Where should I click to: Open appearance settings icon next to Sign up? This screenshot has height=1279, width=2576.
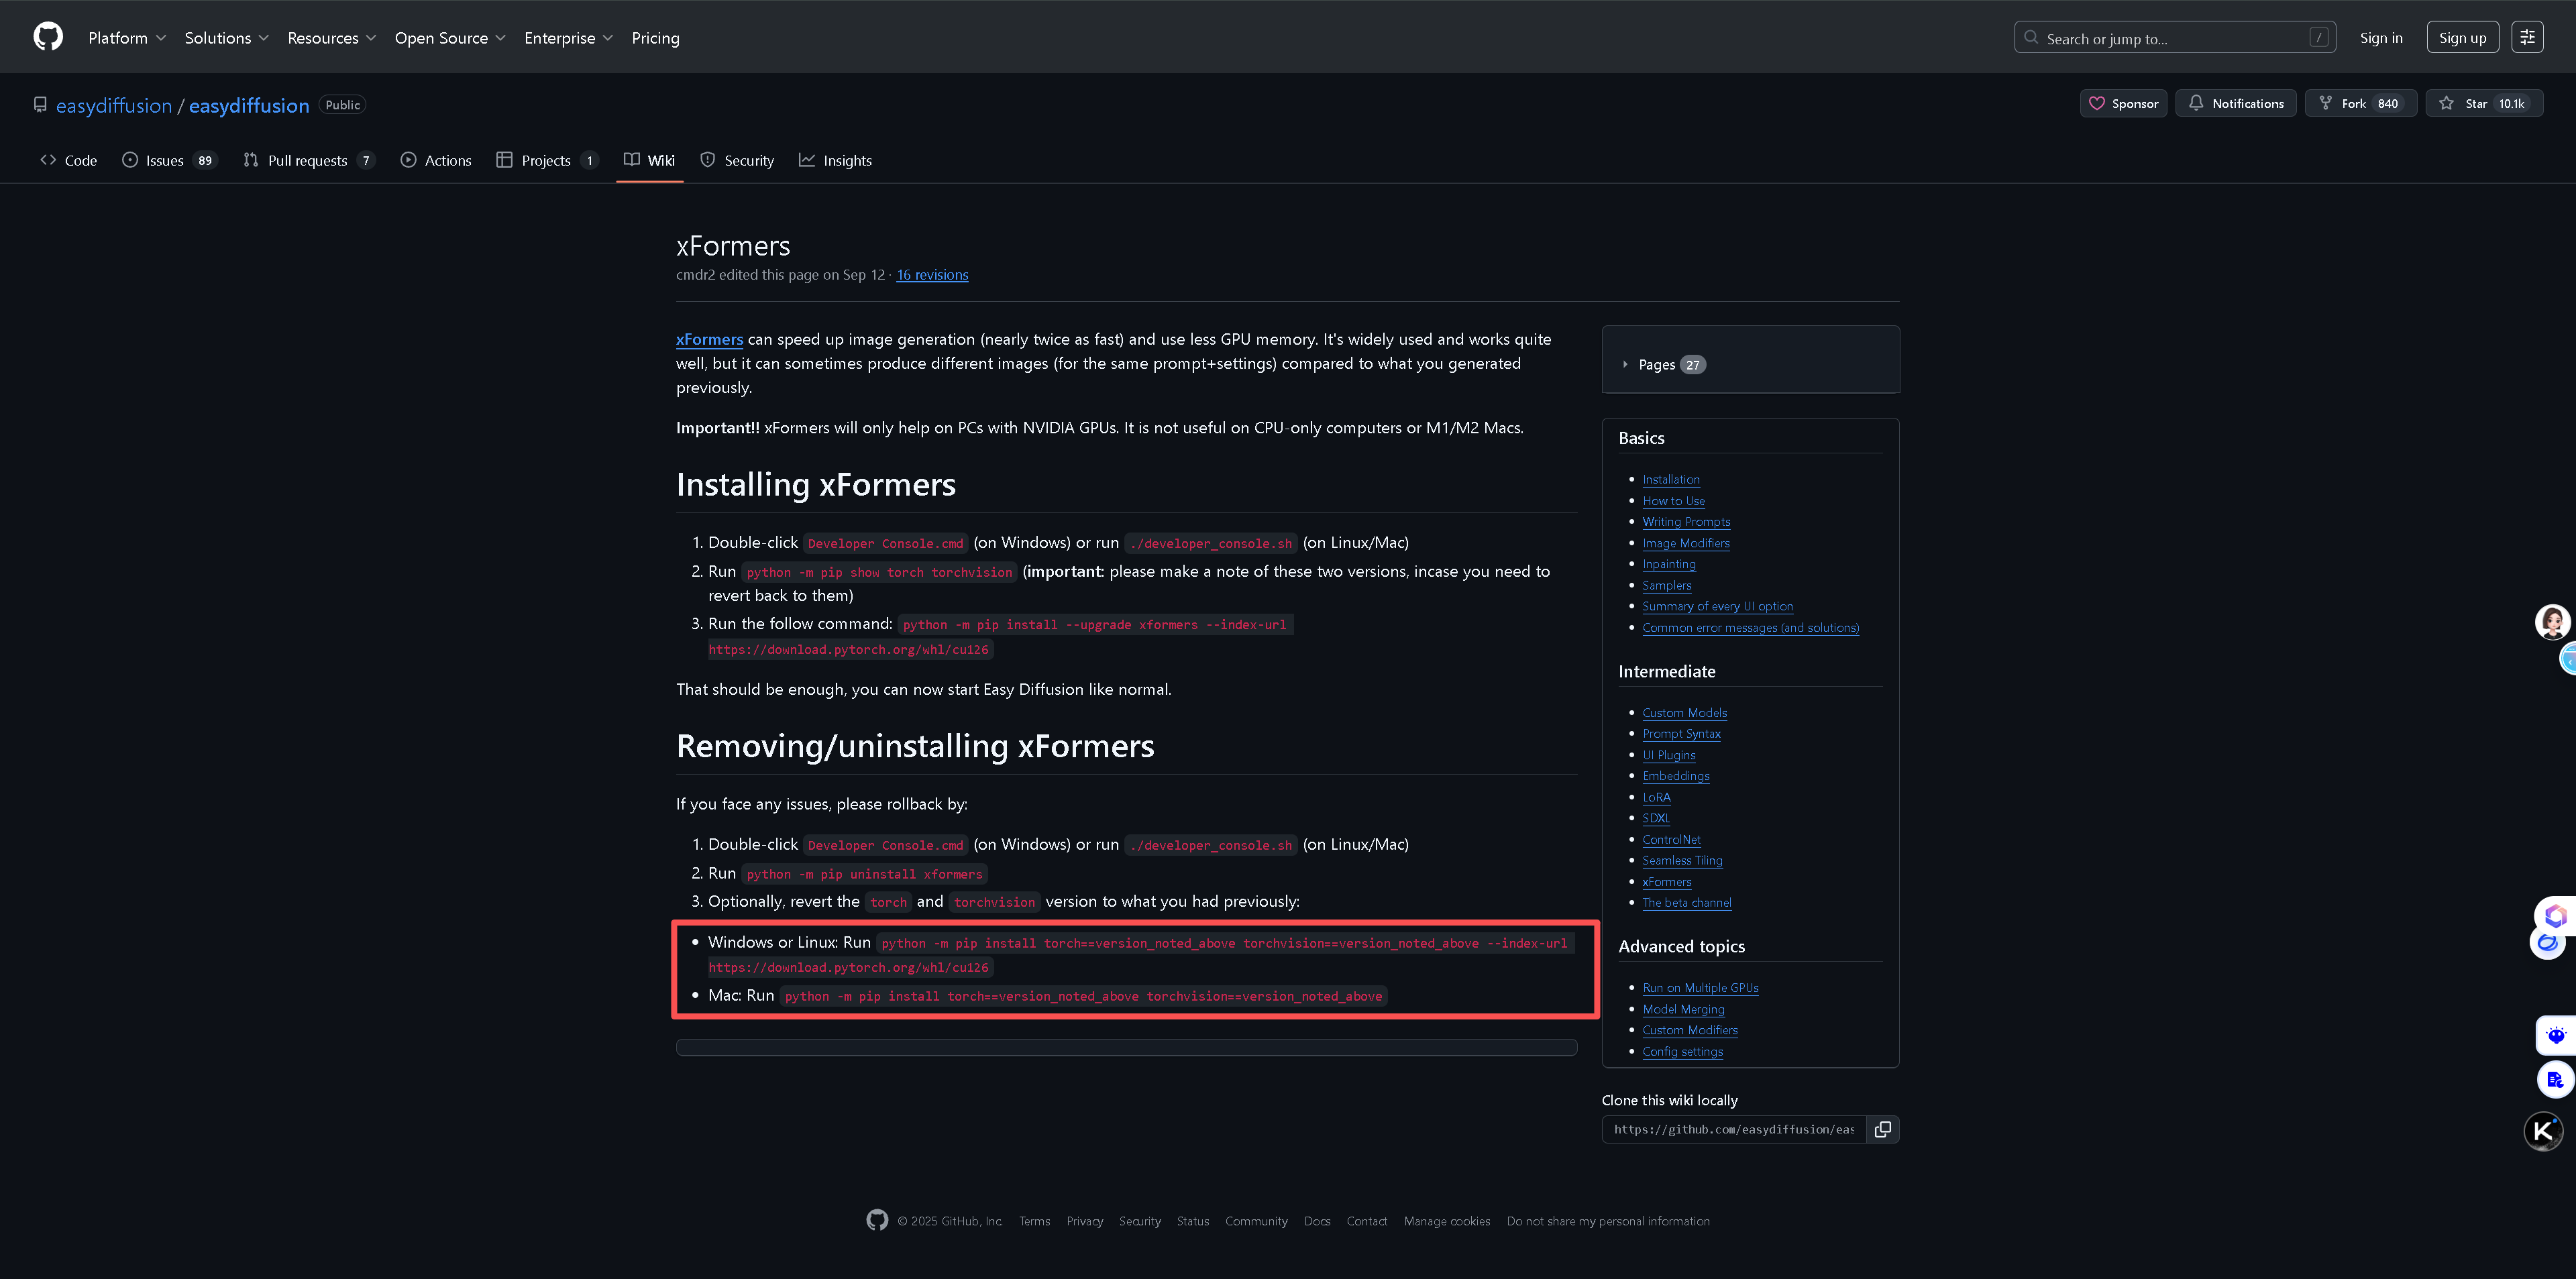click(x=2527, y=37)
